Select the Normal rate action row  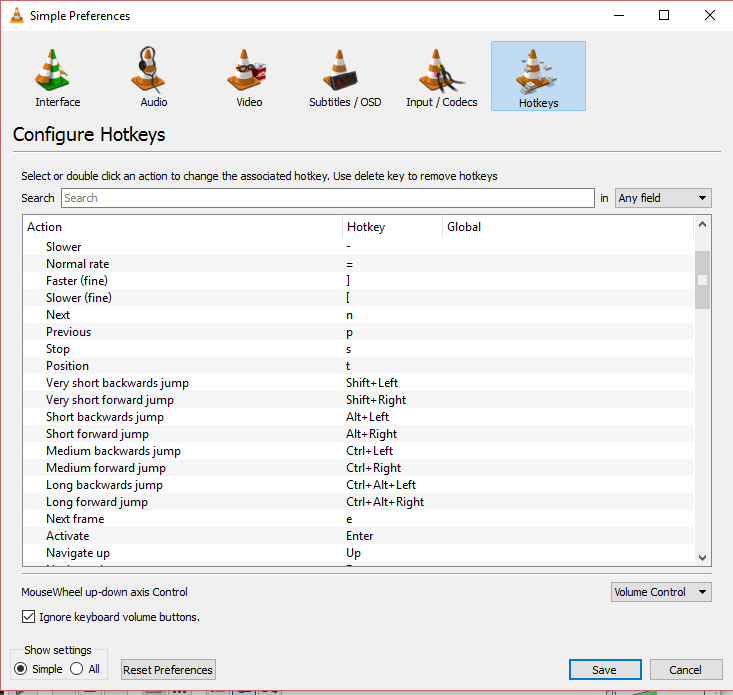(x=359, y=264)
